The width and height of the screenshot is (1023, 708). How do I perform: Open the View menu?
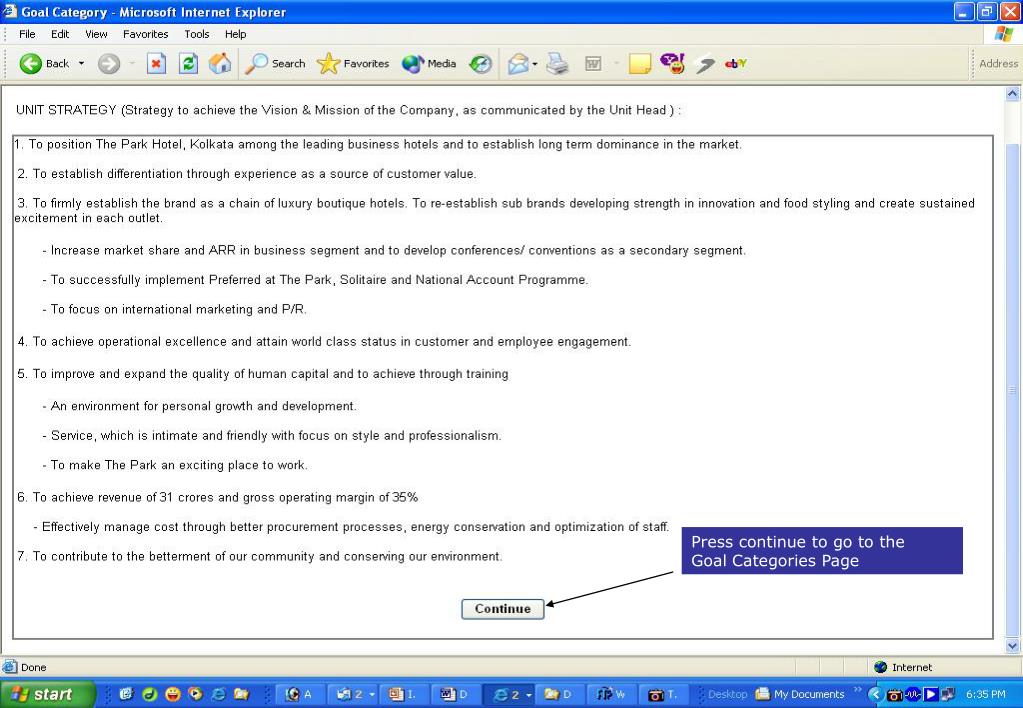coord(97,34)
